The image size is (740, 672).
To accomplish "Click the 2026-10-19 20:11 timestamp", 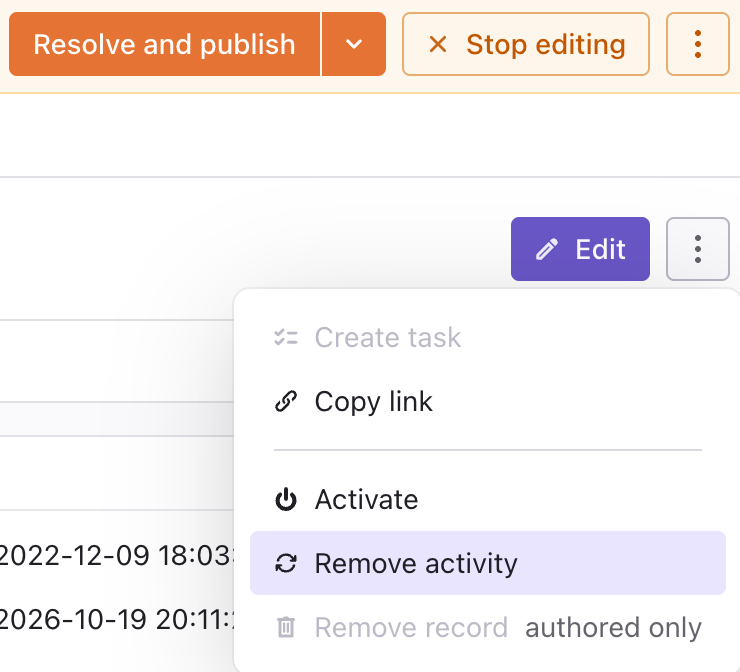I will tap(116, 619).
